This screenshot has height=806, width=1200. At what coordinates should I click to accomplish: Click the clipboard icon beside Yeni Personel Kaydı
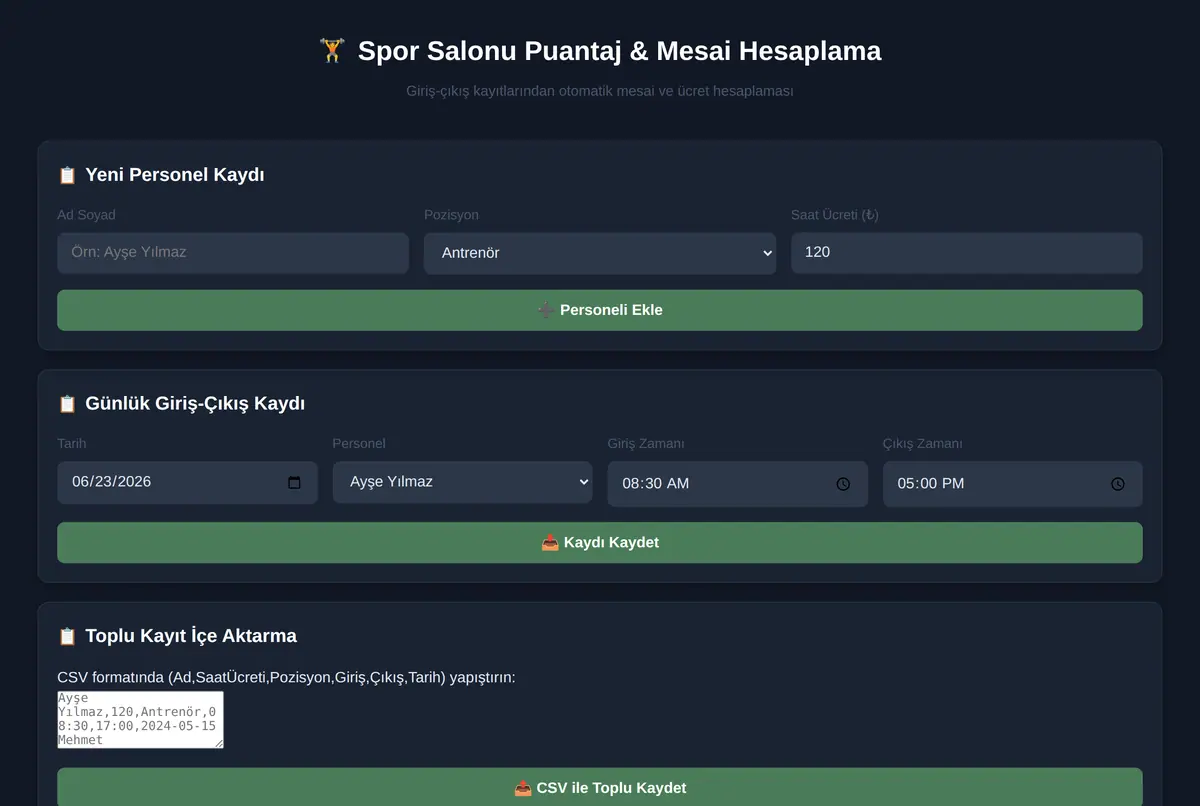click(x=67, y=175)
